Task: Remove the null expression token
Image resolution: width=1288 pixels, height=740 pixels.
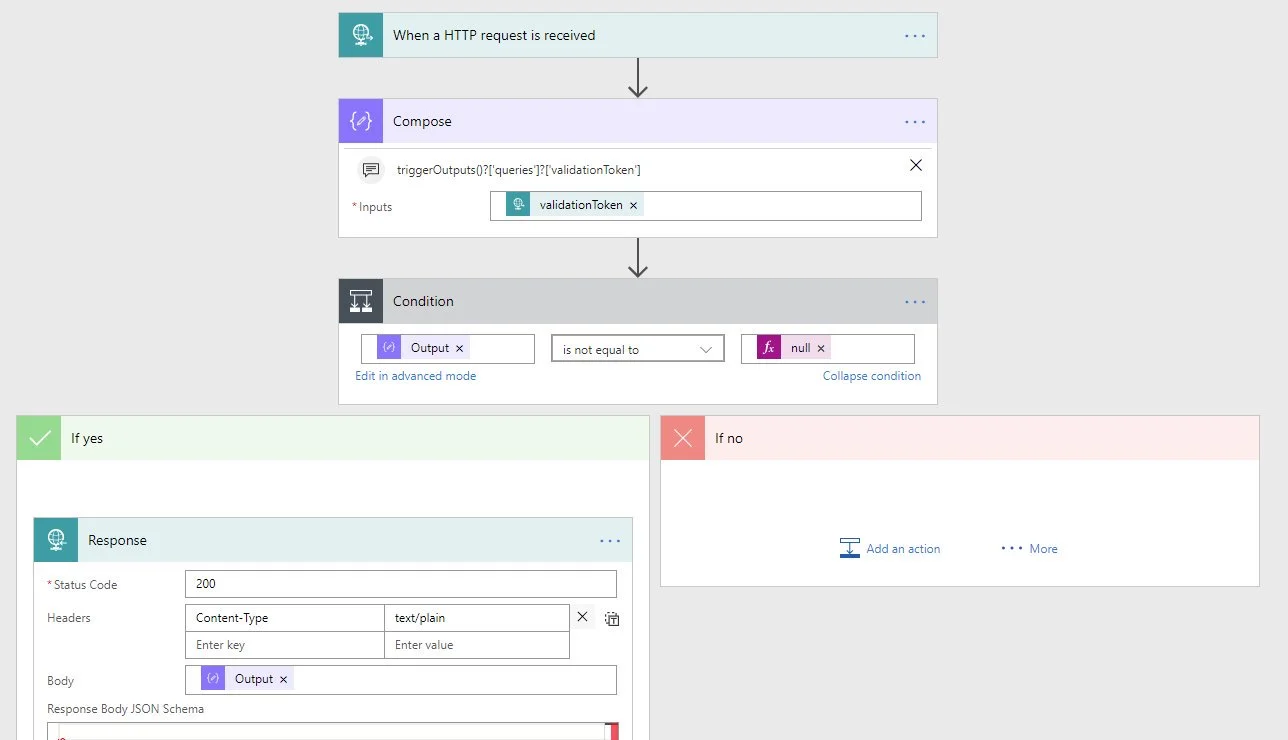Action: click(821, 348)
